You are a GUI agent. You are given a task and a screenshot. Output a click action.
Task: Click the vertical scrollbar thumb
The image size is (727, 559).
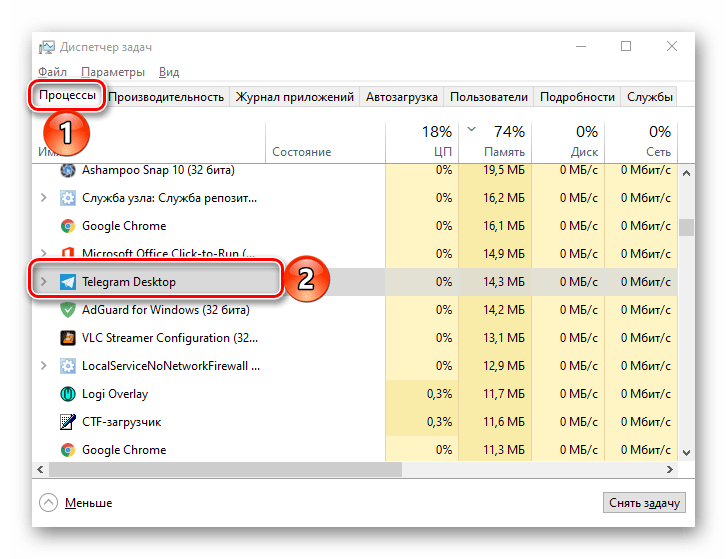pos(687,228)
